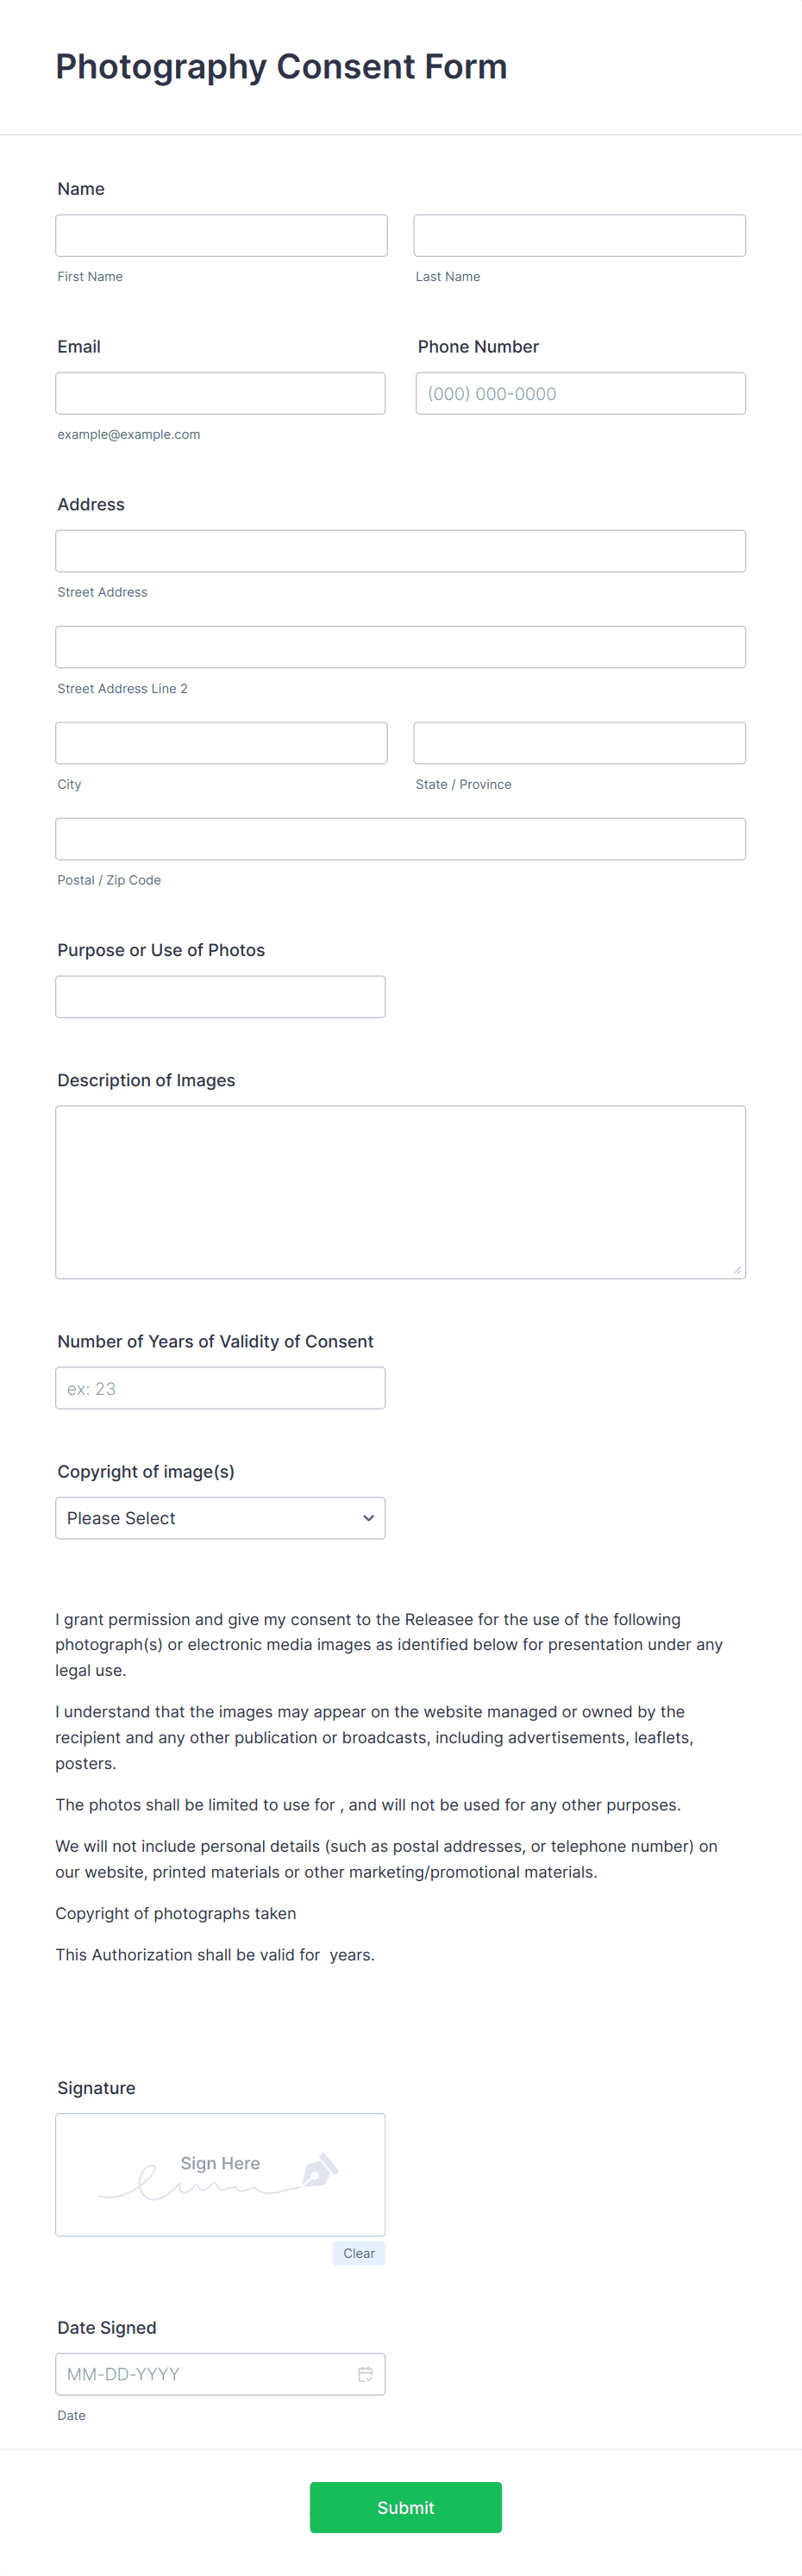The image size is (802, 2576).
Task: Click the chevron on the Copyright dropdown
Action: pyautogui.click(x=367, y=1518)
